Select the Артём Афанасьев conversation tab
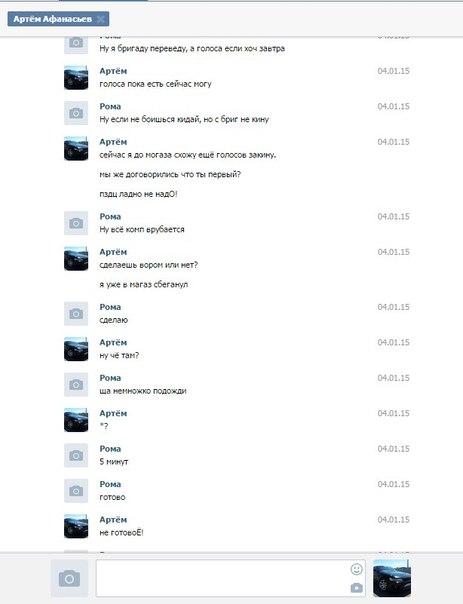This screenshot has height=604, width=463. click(53, 19)
